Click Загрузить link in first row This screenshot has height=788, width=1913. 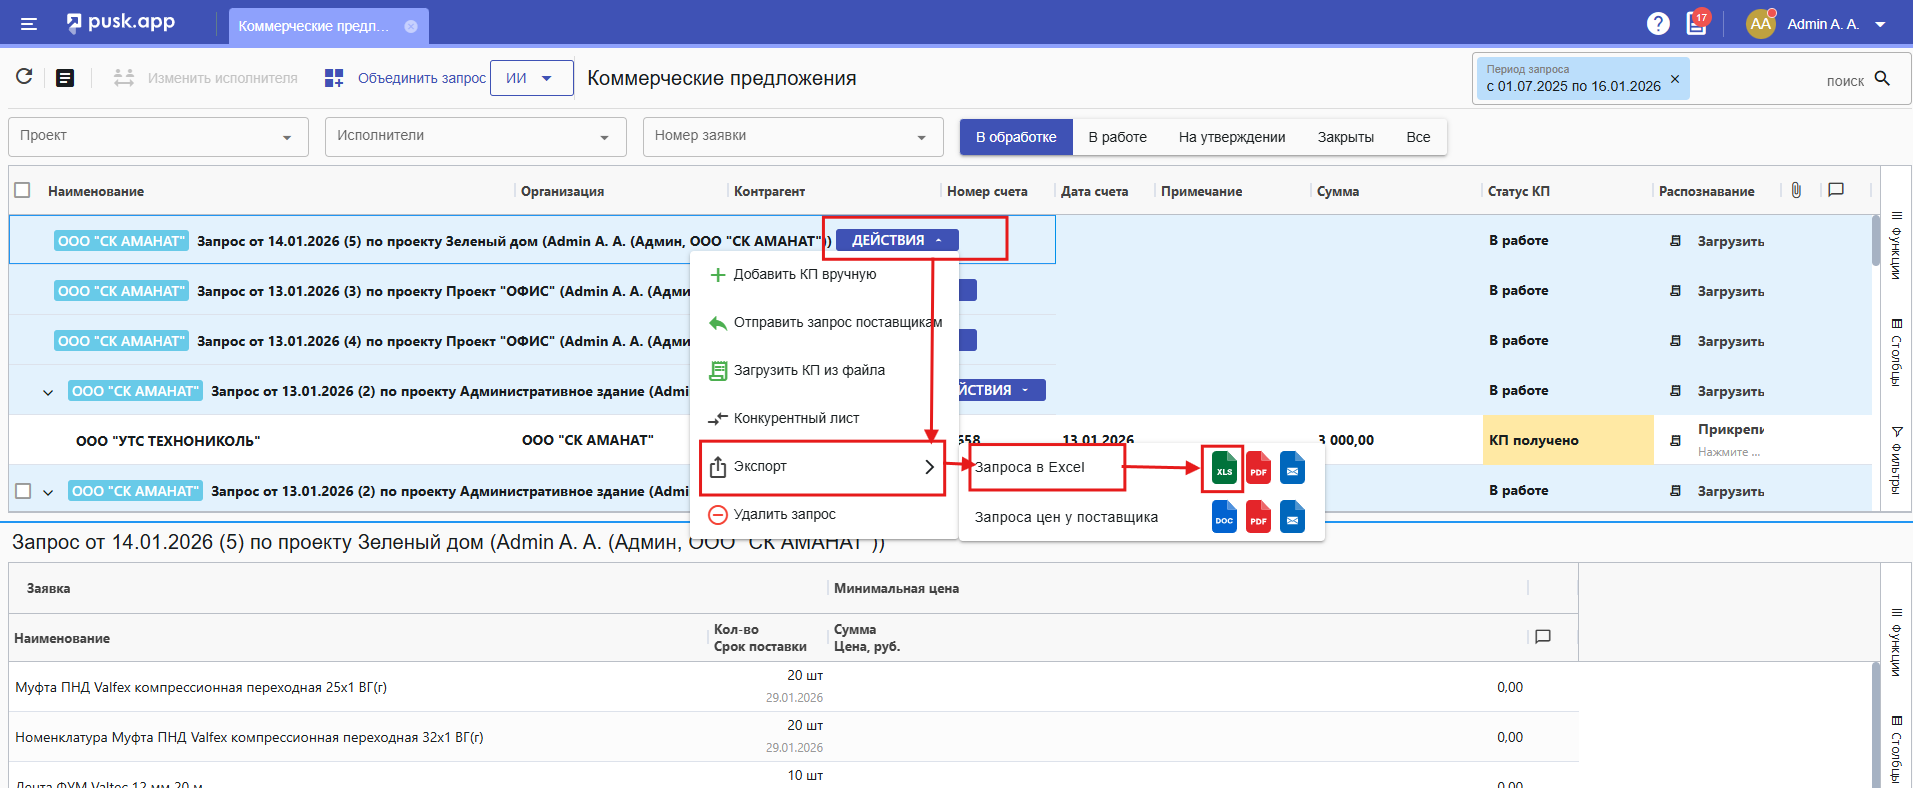[x=1730, y=241]
